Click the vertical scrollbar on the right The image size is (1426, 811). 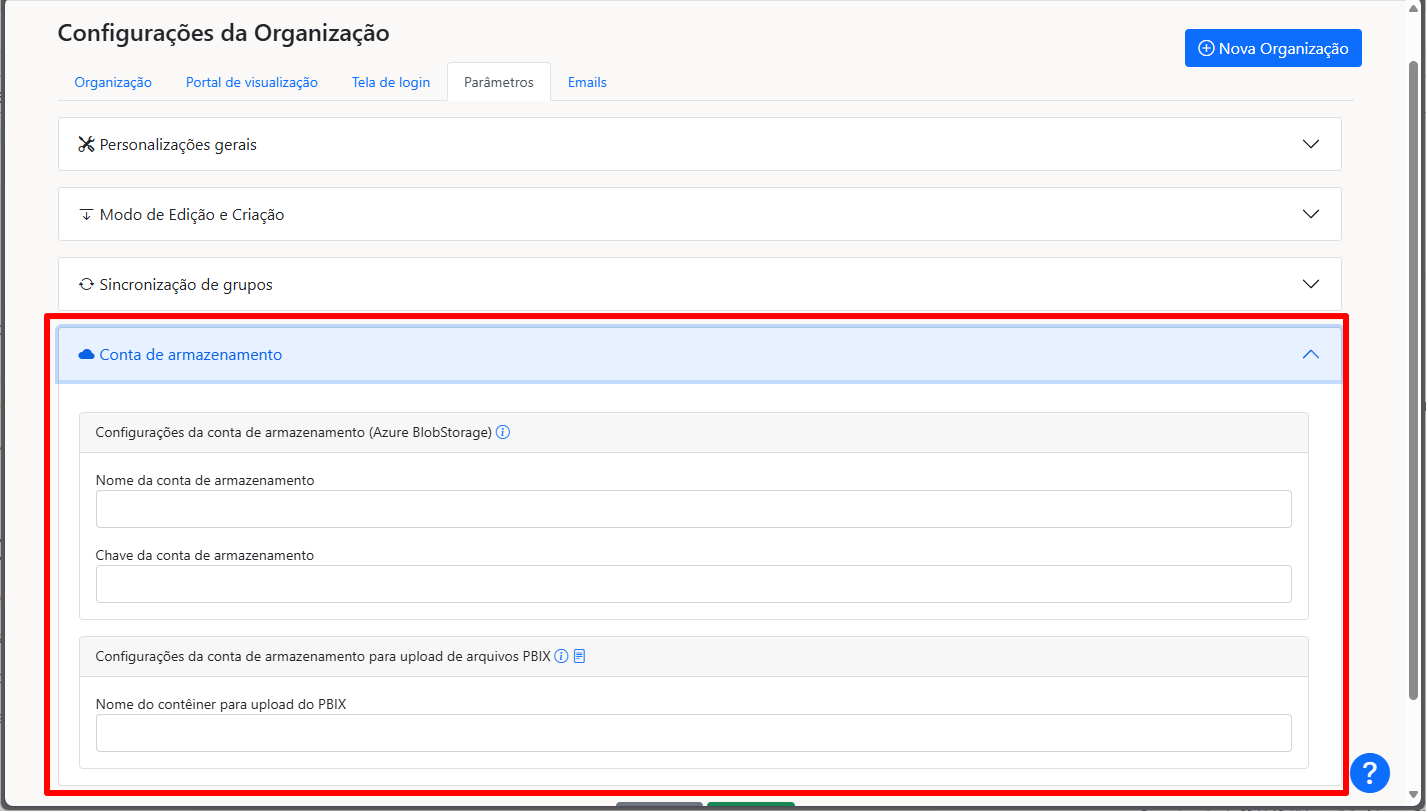pos(1413,380)
